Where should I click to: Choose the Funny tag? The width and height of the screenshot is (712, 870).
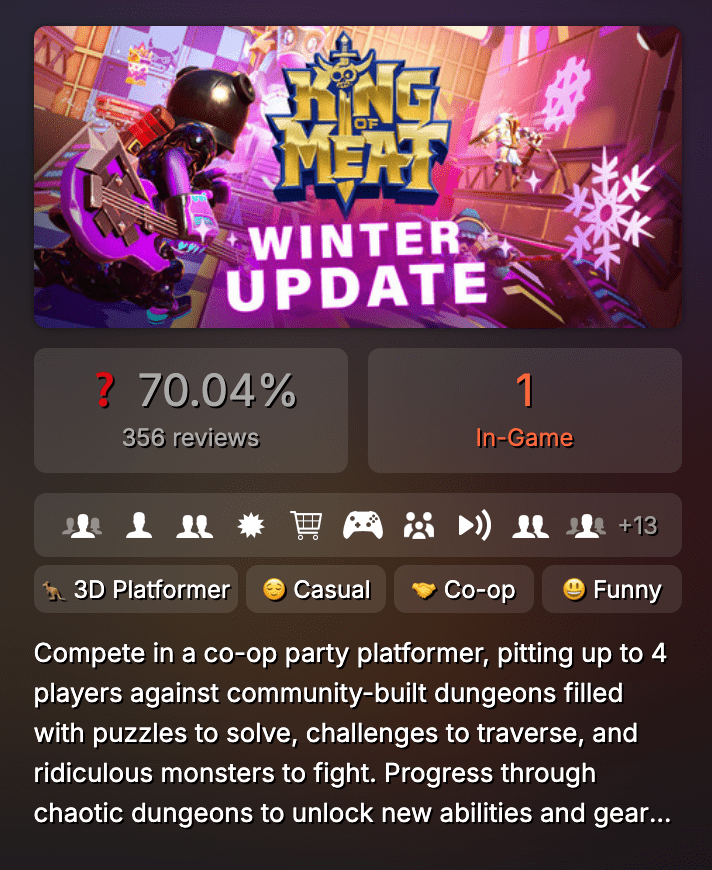[x=612, y=589]
